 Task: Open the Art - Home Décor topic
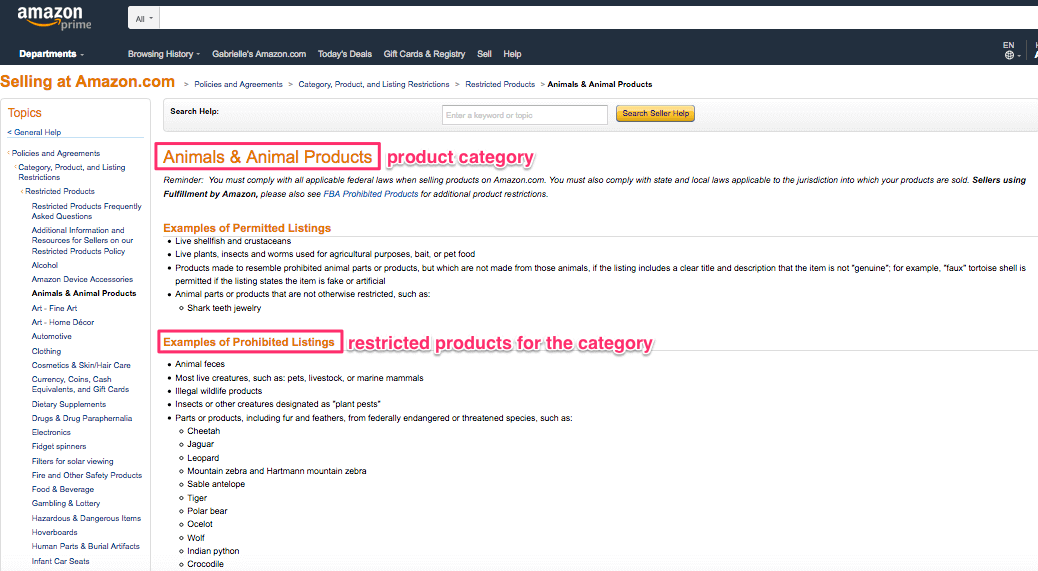click(63, 323)
